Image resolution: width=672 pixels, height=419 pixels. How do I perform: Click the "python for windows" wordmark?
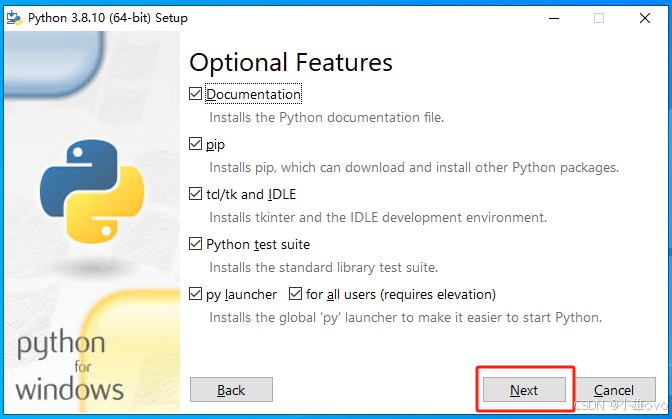68,366
